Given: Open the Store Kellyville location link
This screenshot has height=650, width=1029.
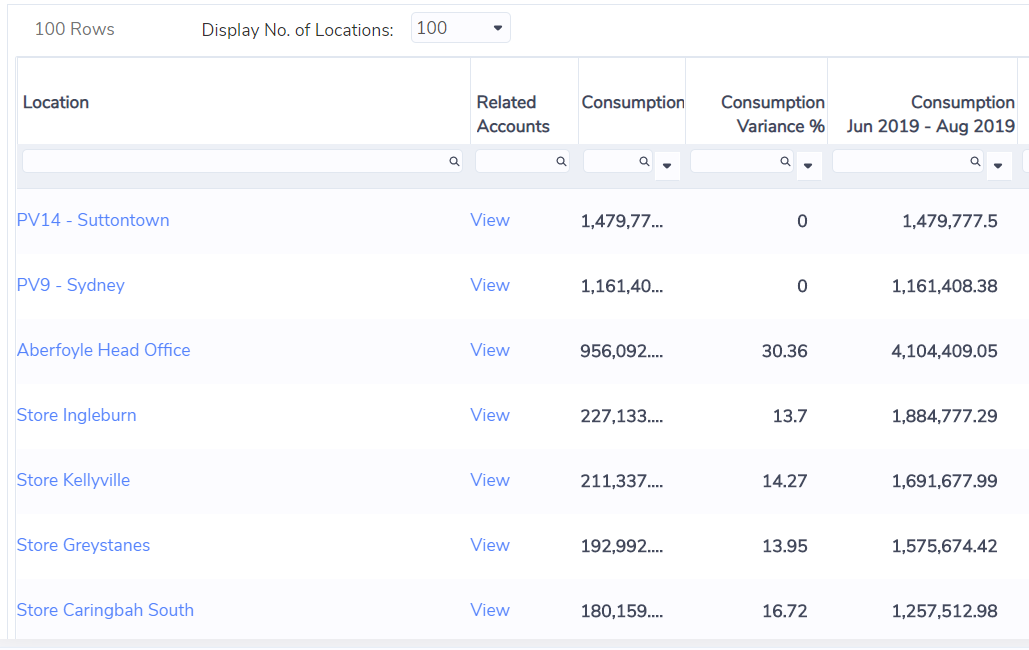Looking at the screenshot, I should pyautogui.click(x=74, y=480).
